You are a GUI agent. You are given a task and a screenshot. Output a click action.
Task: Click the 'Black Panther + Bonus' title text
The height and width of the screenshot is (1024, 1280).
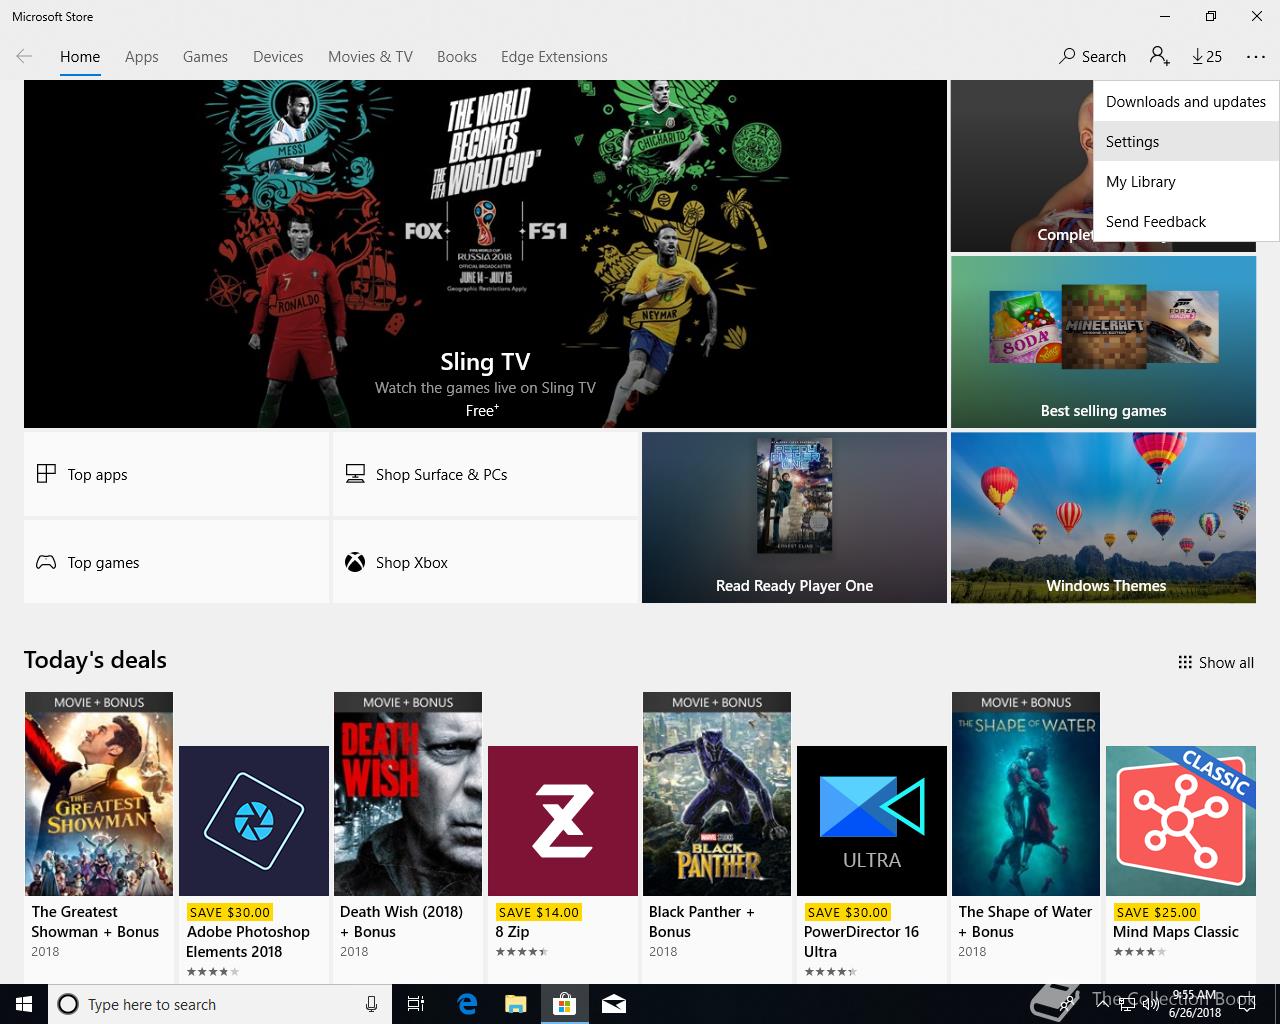pos(702,922)
